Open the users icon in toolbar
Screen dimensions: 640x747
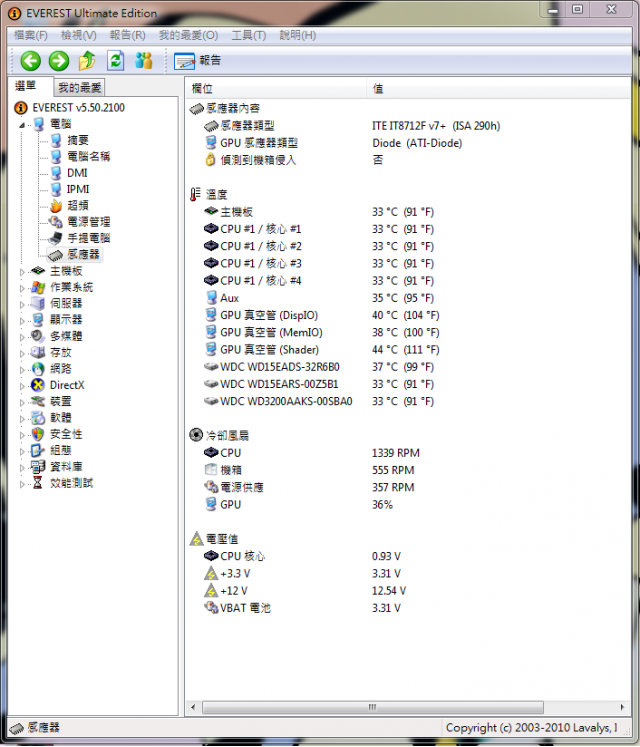[x=143, y=60]
